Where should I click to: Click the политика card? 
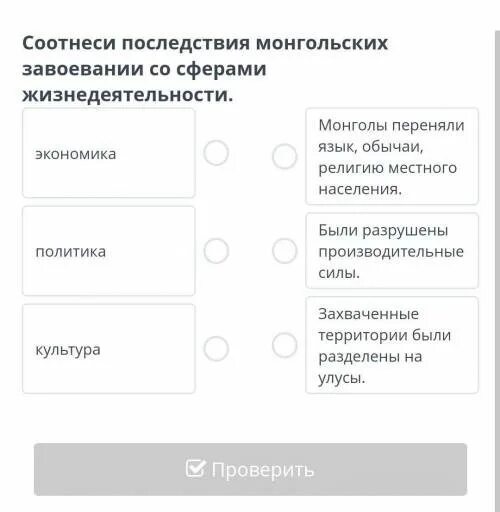pos(109,251)
